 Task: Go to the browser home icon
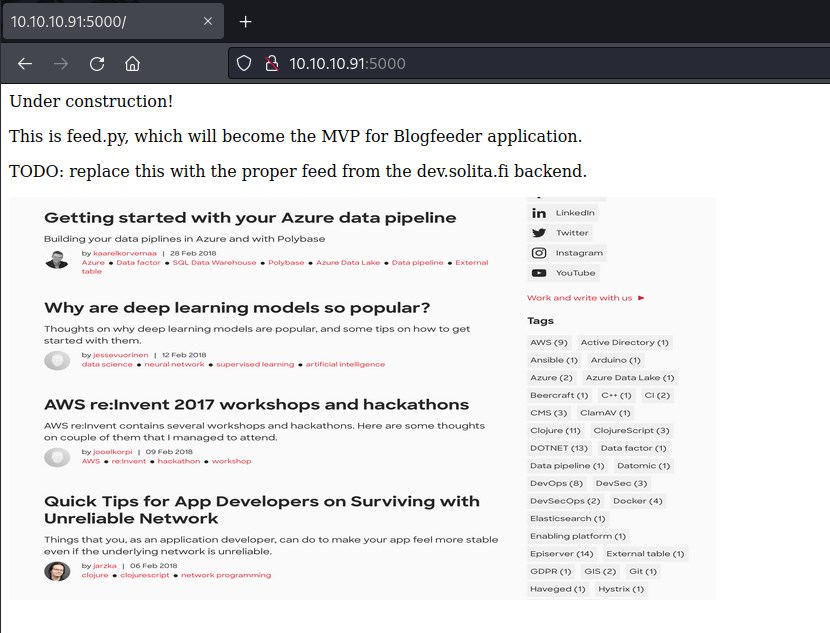(x=132, y=64)
